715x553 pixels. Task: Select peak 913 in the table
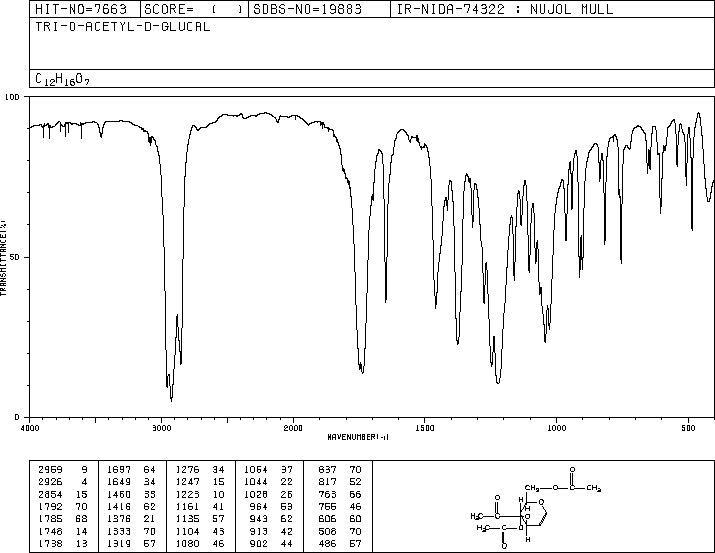259,531
